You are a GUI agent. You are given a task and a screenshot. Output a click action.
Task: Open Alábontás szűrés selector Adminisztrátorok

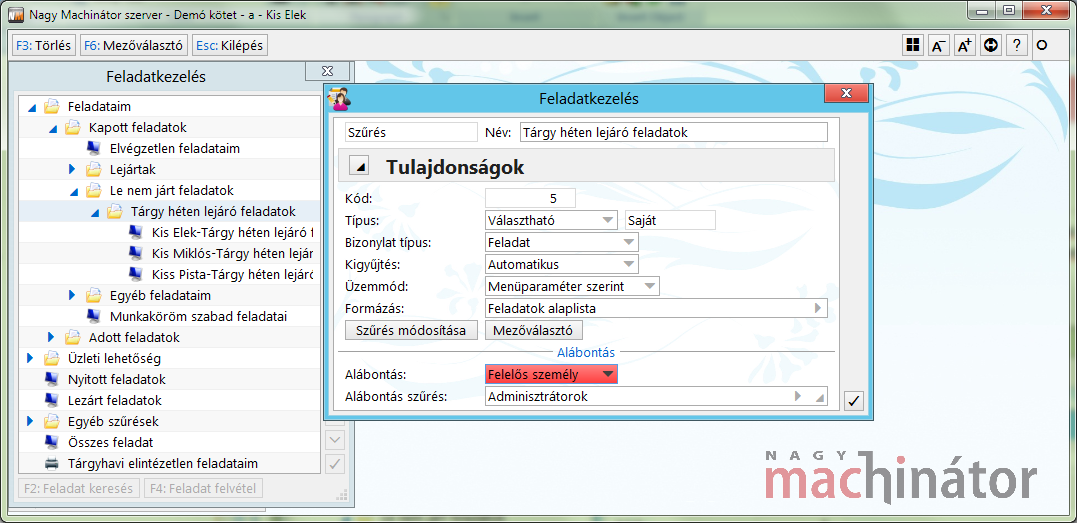(656, 397)
